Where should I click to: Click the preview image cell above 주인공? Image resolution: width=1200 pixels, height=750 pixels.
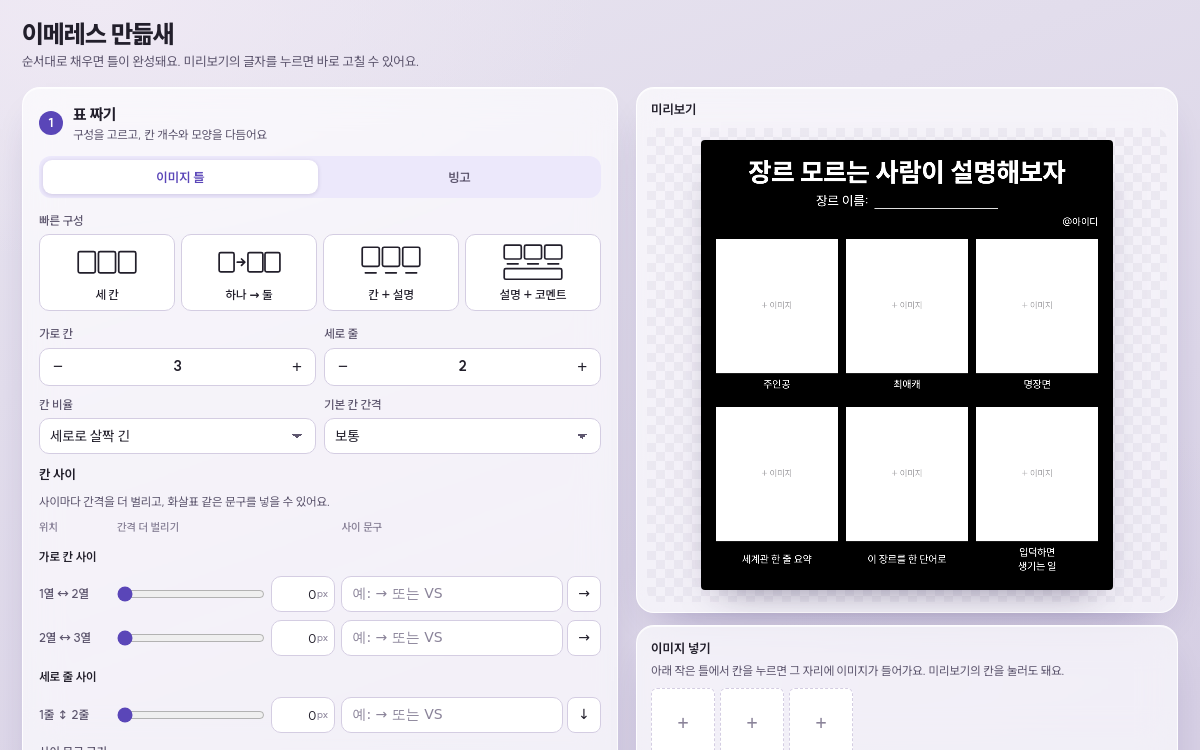click(777, 306)
